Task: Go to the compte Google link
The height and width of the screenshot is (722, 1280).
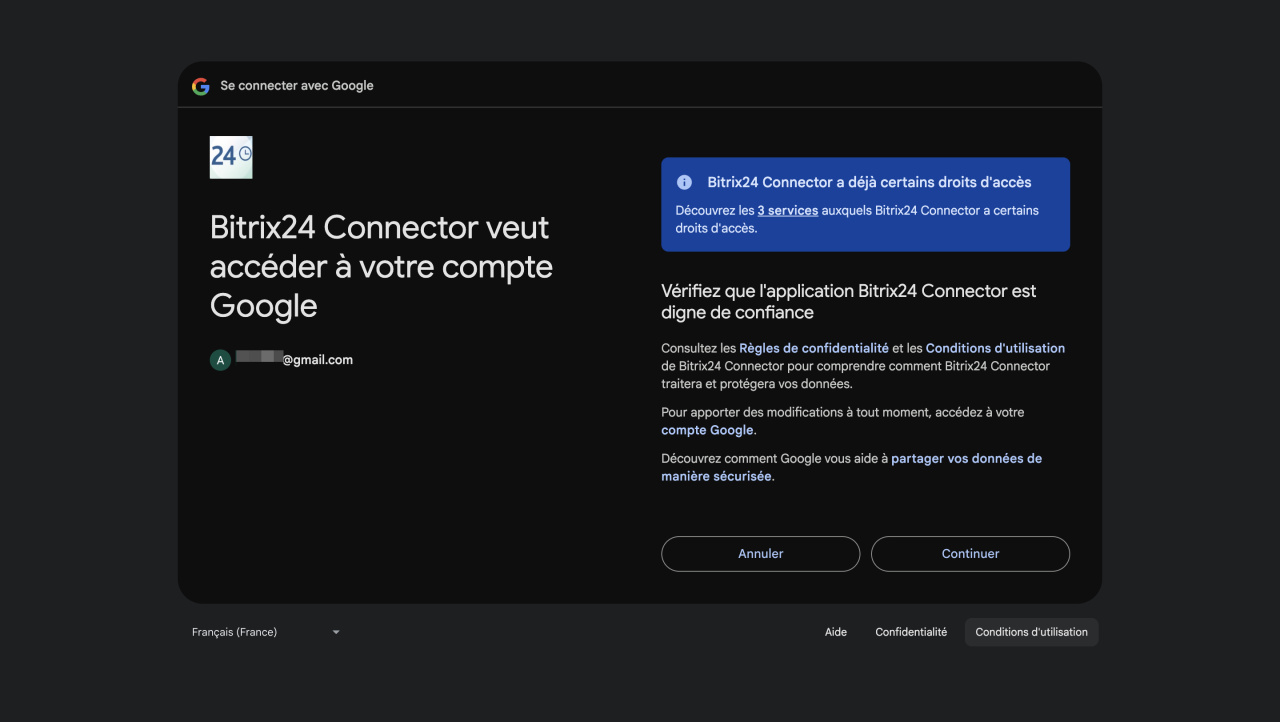Action: [707, 430]
